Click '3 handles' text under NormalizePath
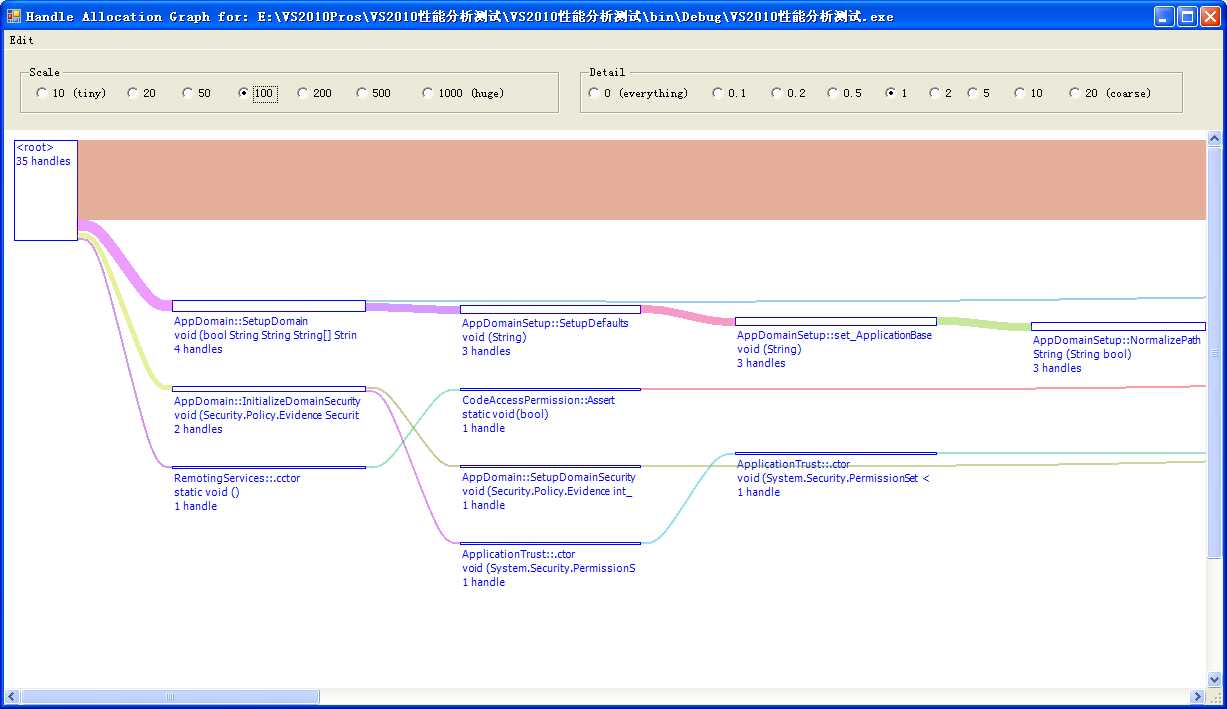The image size is (1227, 709). (x=1057, y=369)
